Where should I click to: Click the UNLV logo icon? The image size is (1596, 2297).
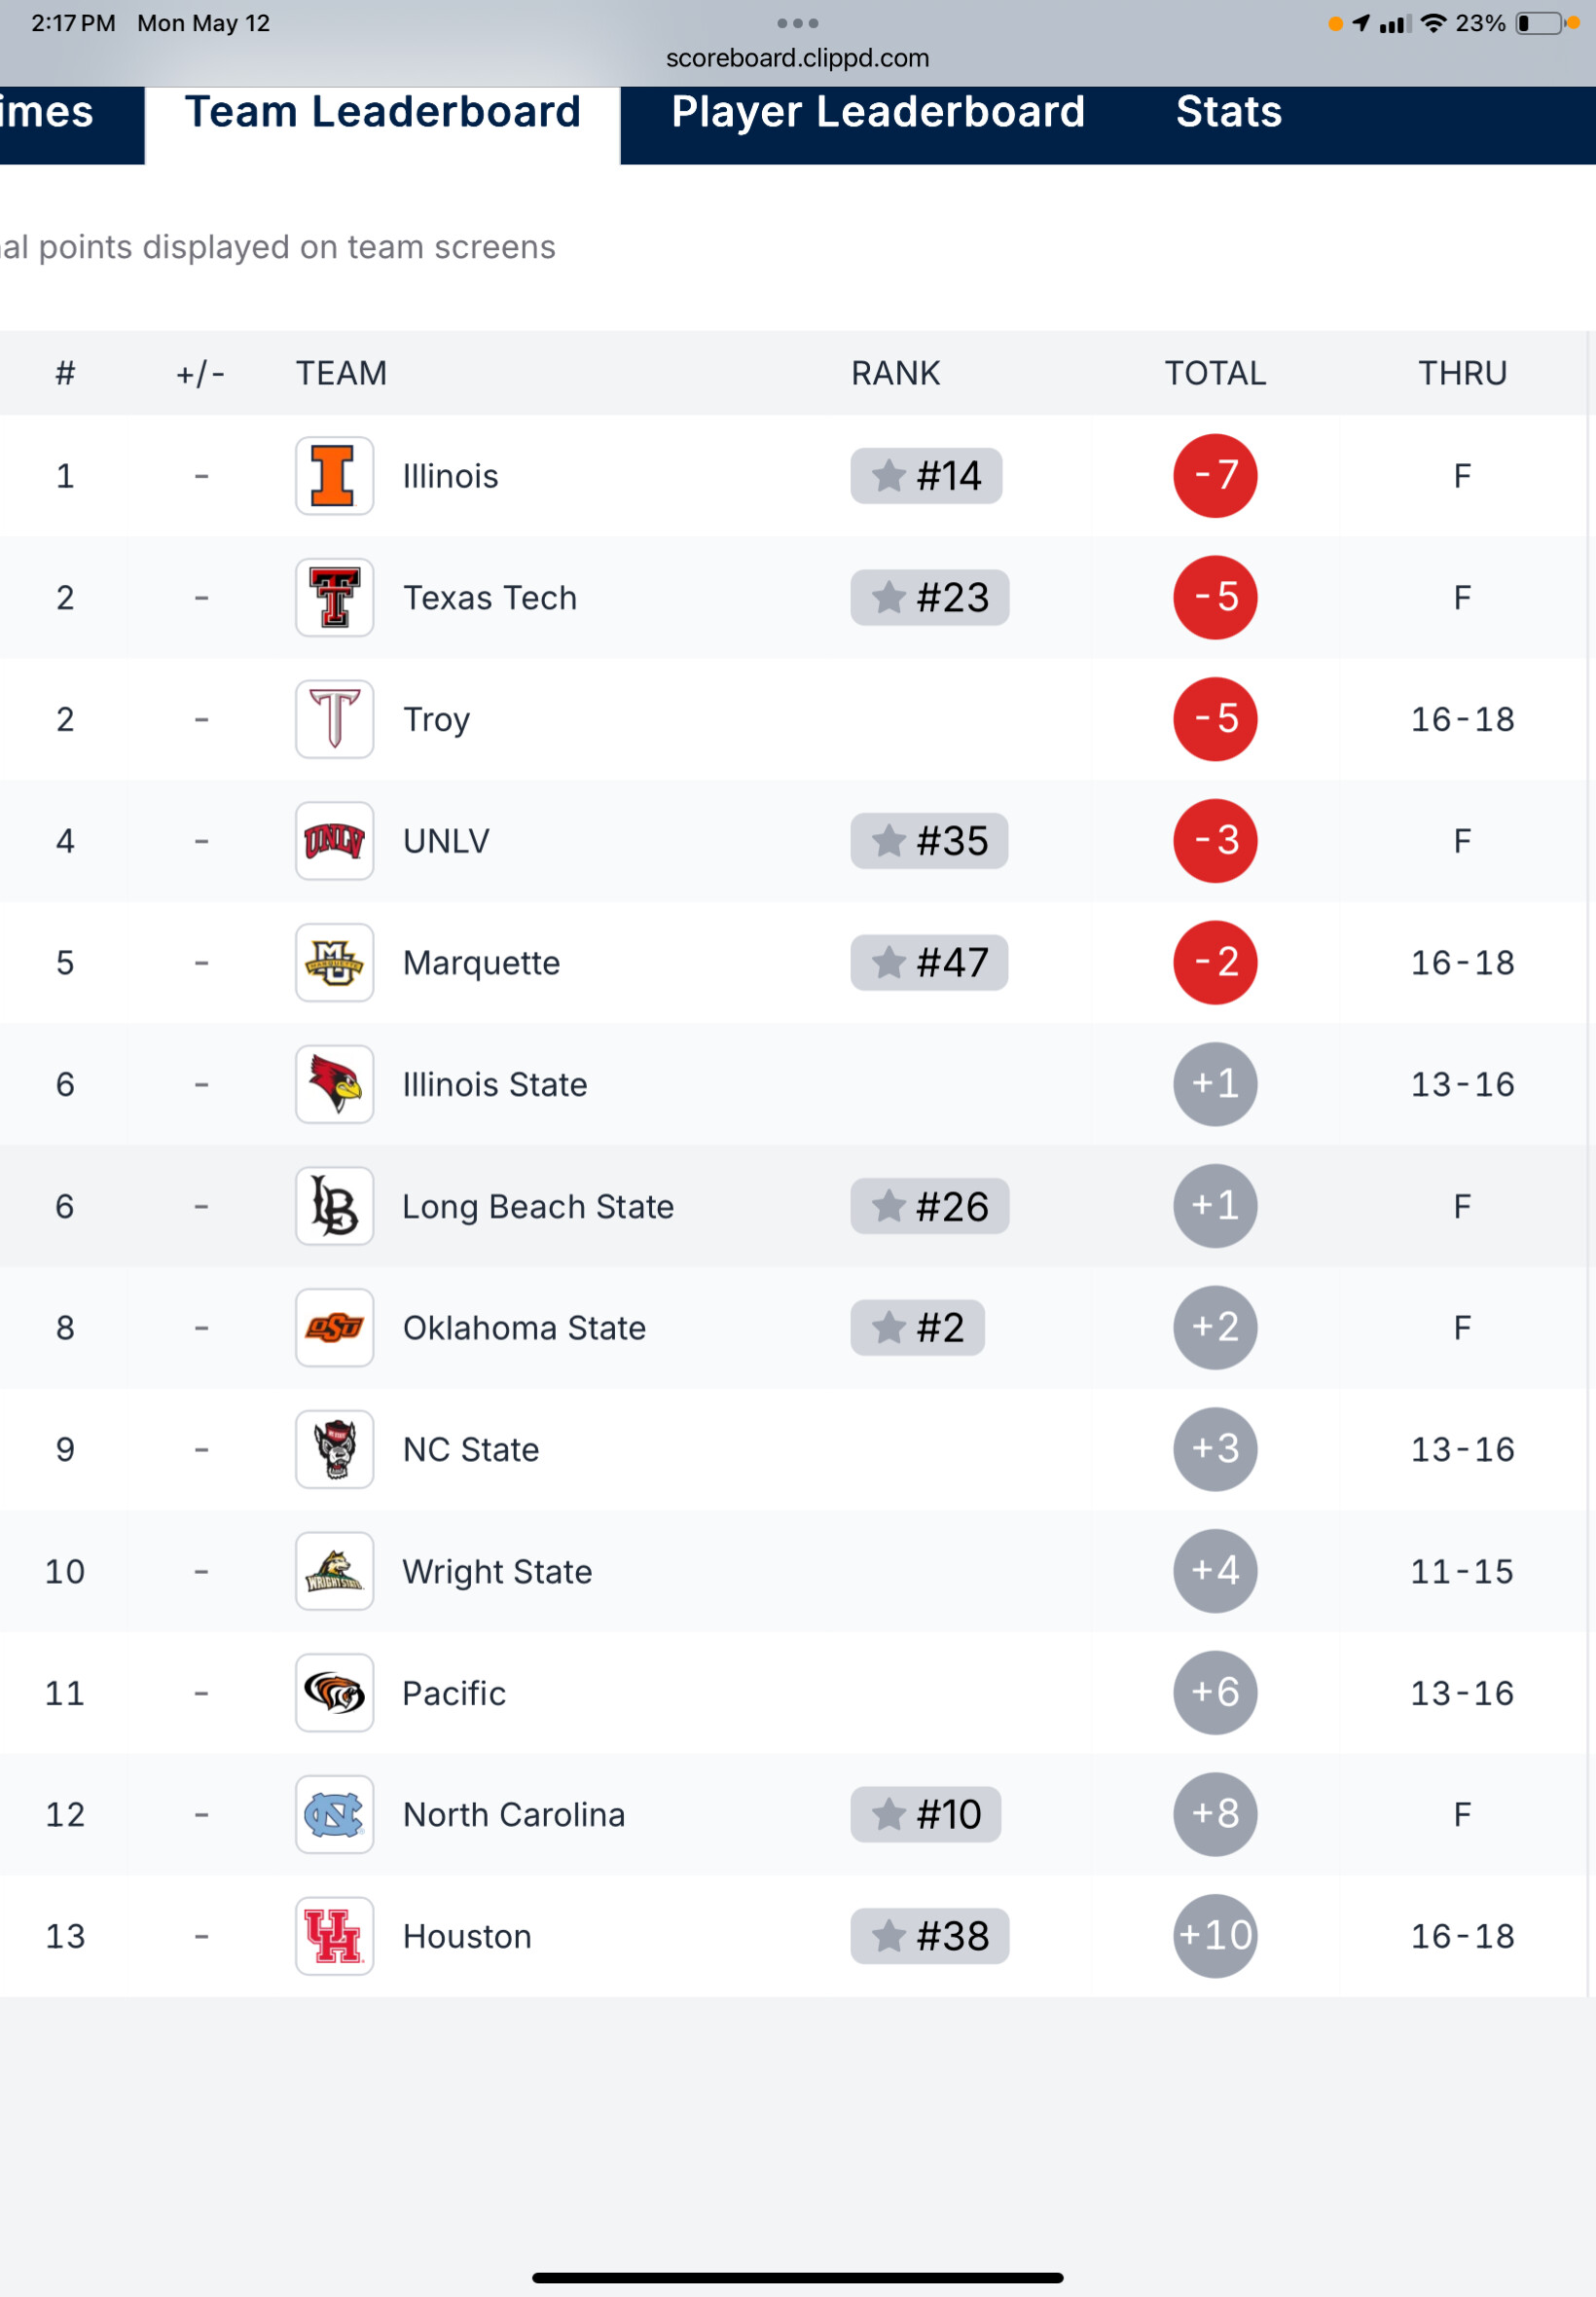(334, 841)
